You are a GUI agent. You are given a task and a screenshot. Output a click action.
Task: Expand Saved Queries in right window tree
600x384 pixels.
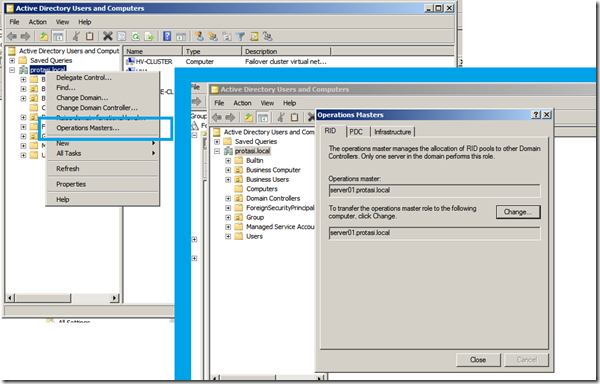point(217,142)
